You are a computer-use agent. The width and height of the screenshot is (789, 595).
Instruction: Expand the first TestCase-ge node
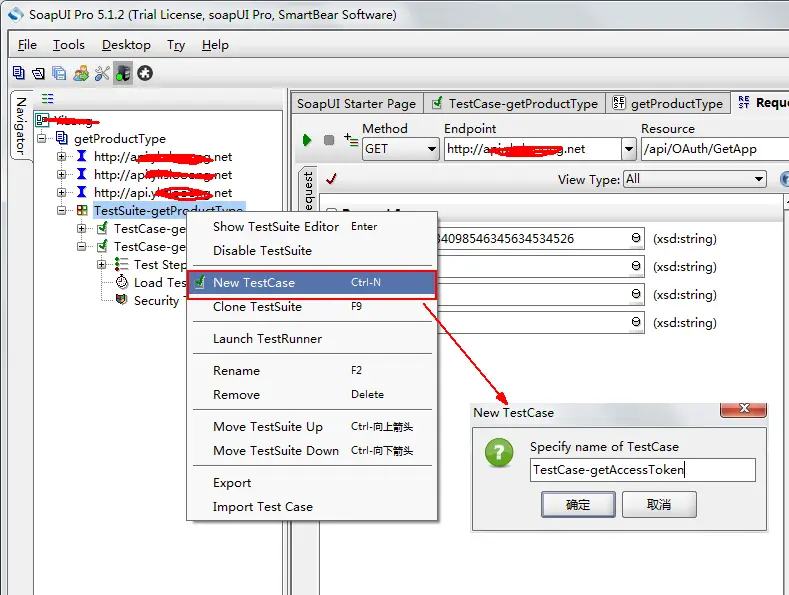click(82, 229)
